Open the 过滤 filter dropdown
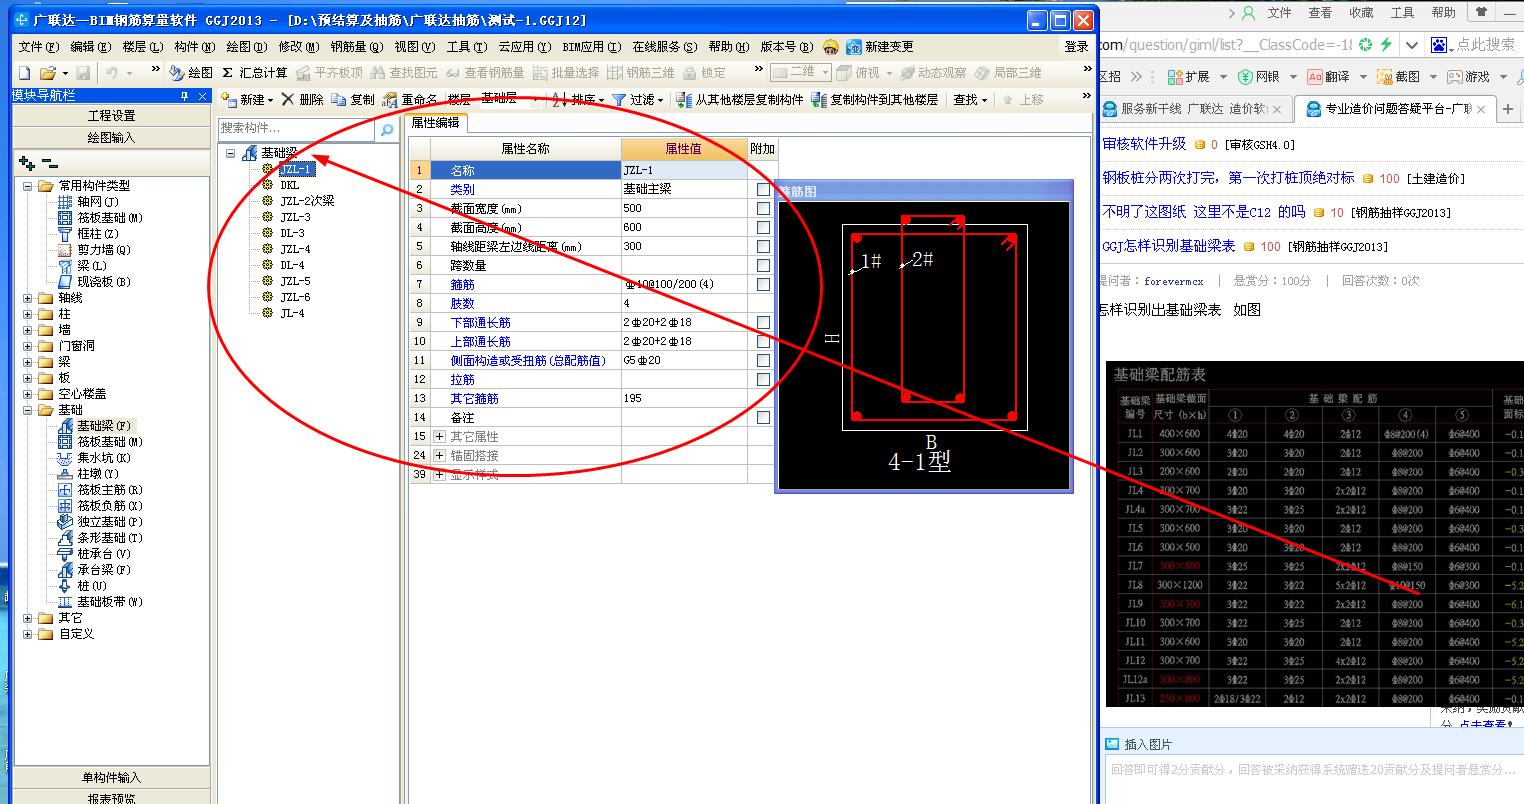The image size is (1524, 804). [660, 100]
